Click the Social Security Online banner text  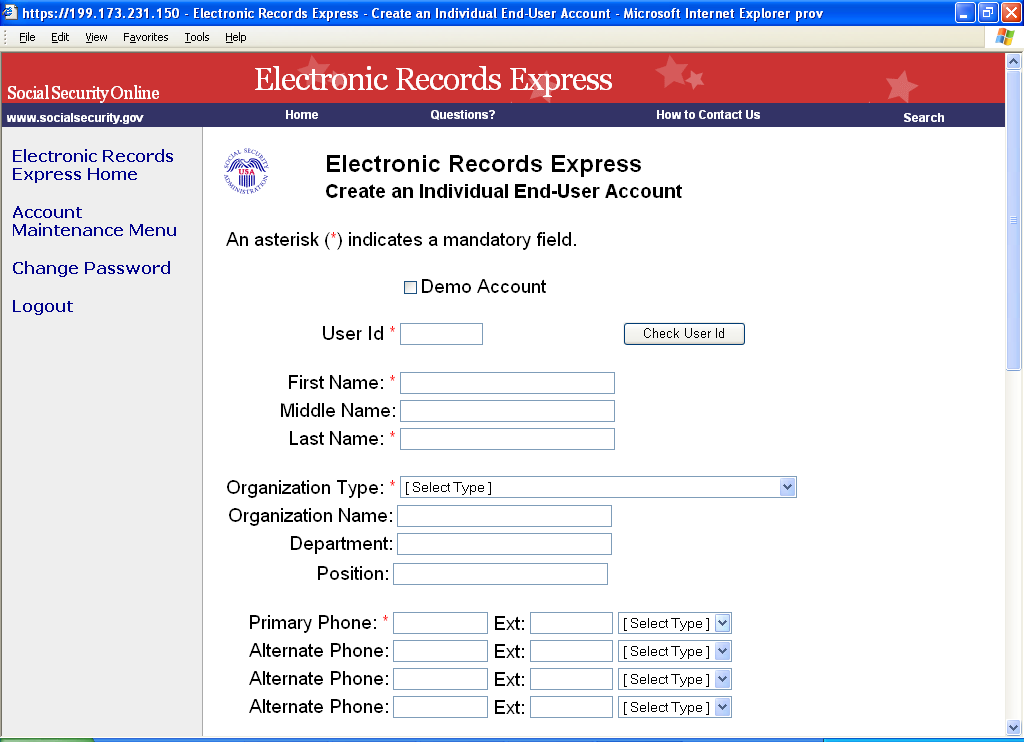point(83,93)
